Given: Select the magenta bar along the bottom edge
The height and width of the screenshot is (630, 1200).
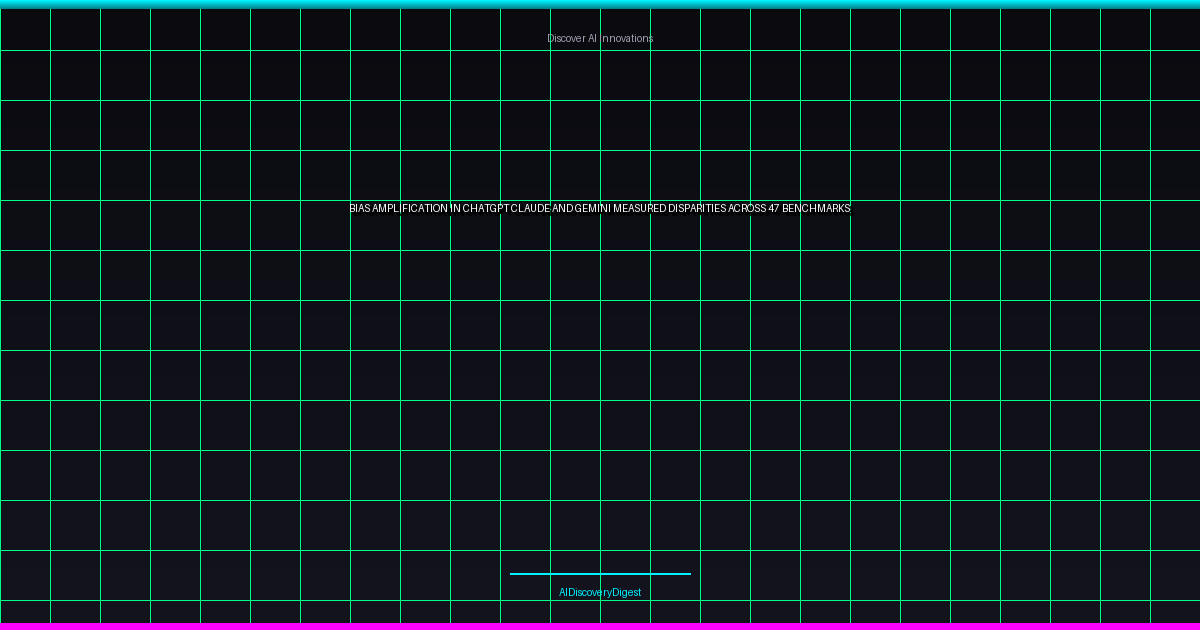Looking at the screenshot, I should click(x=600, y=626).
